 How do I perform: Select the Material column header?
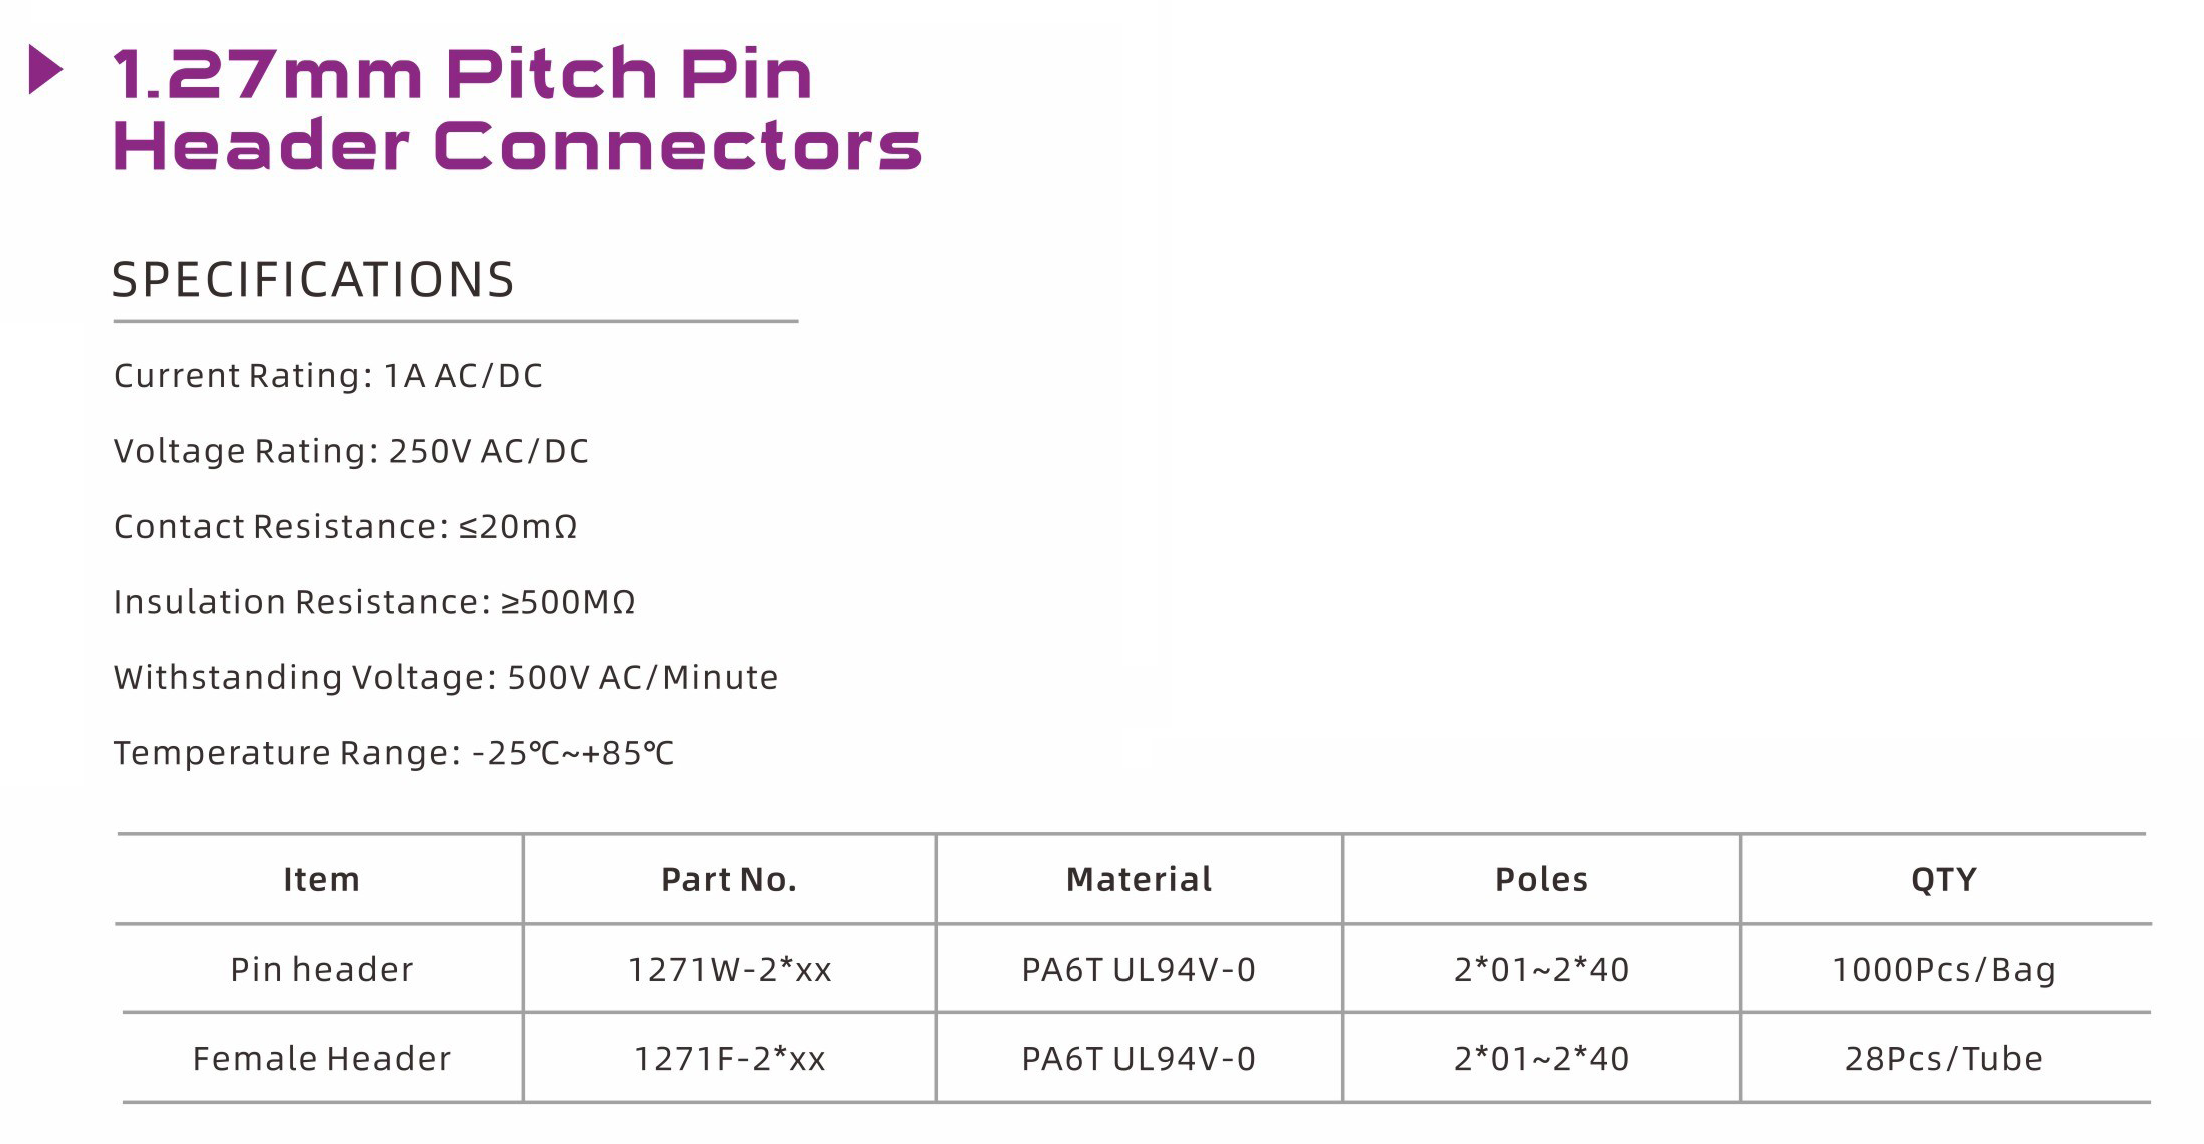(1139, 880)
